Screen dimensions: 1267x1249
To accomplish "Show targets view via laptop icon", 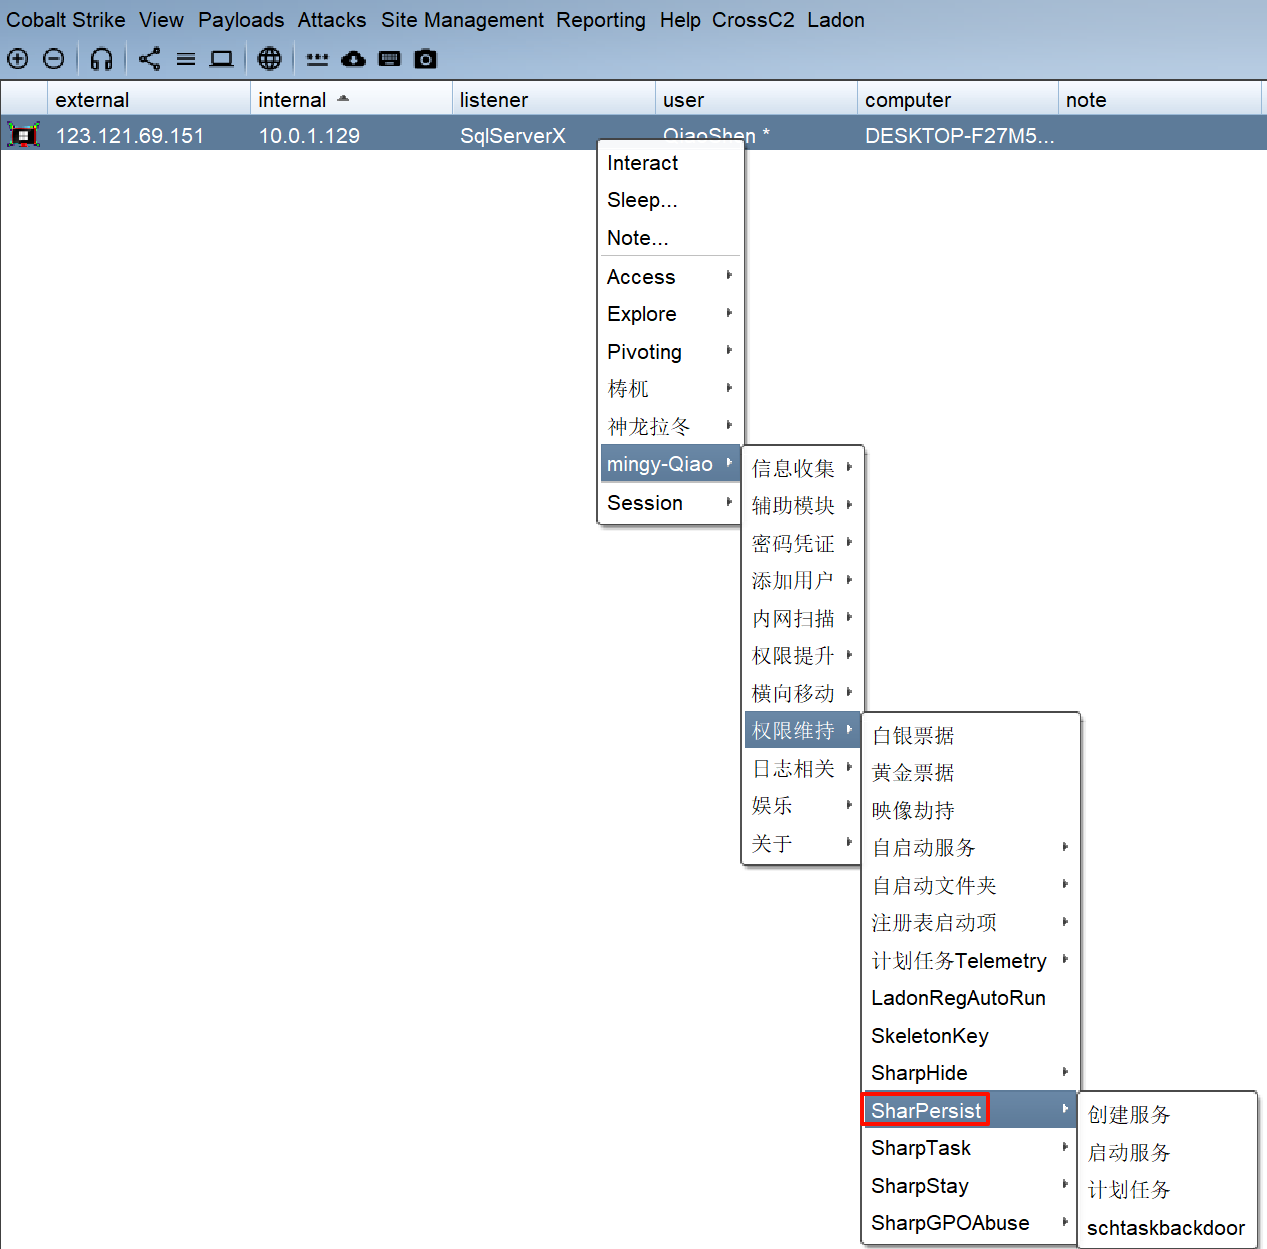I will point(222,59).
